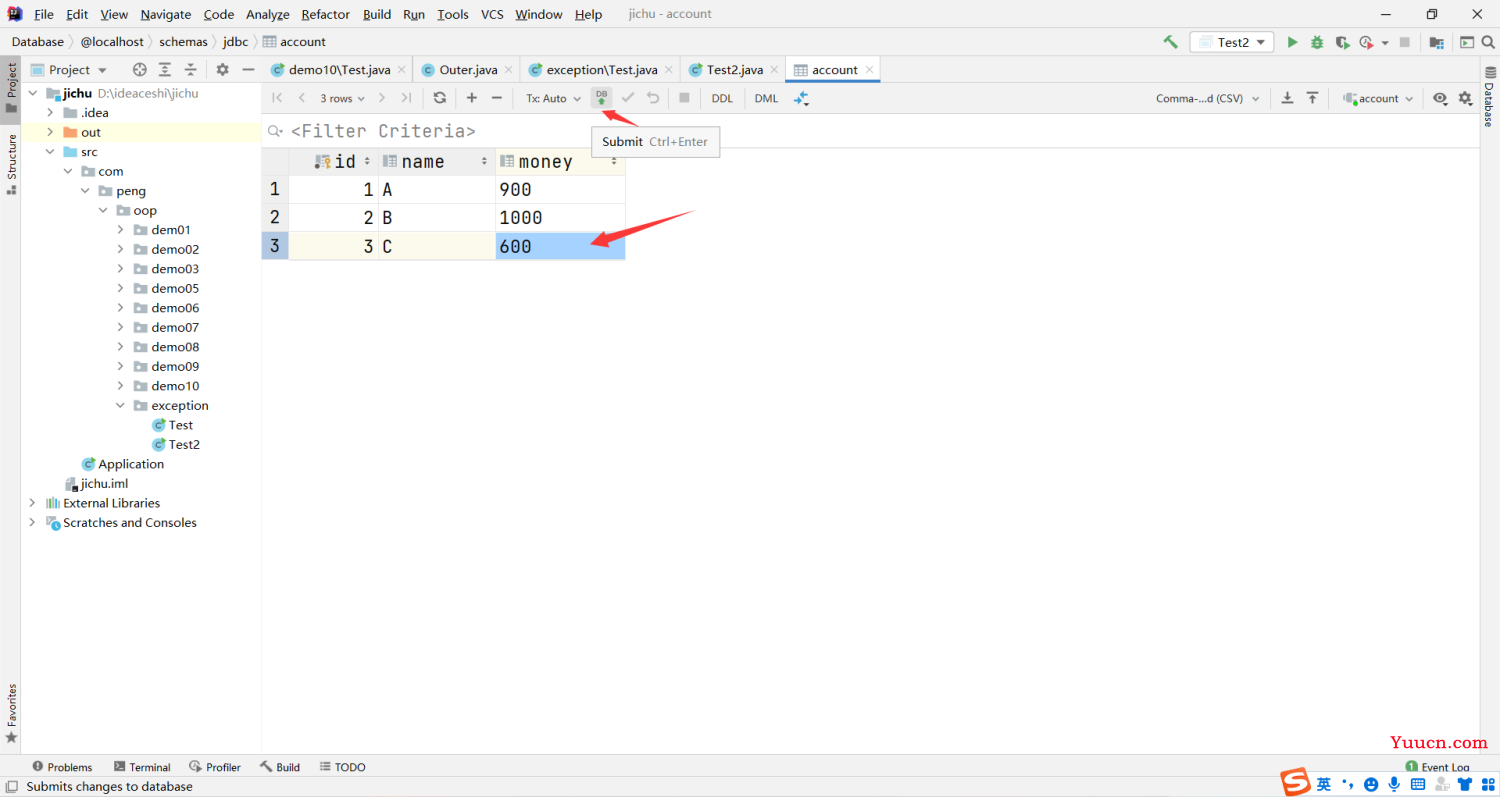This screenshot has height=797, width=1500.
Task: Open the account session dropdown in toolbar
Action: coord(1378,98)
